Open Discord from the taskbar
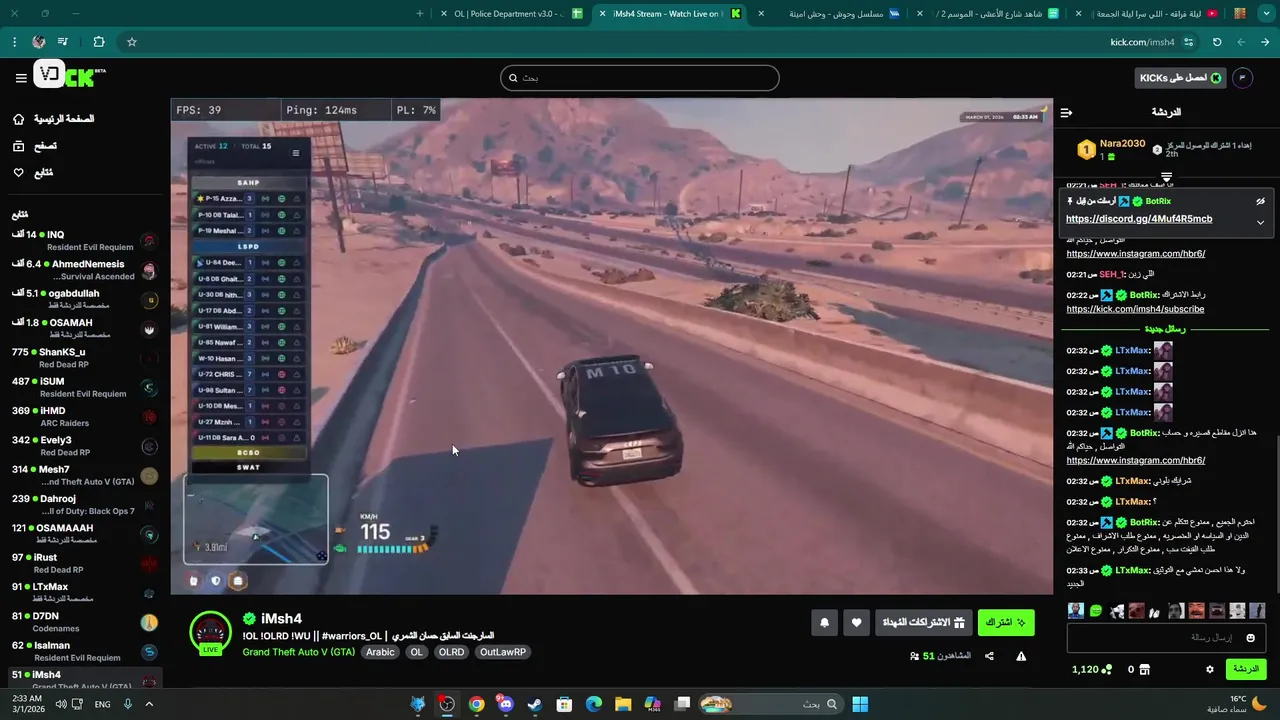This screenshot has height=720, width=1280. [505, 704]
